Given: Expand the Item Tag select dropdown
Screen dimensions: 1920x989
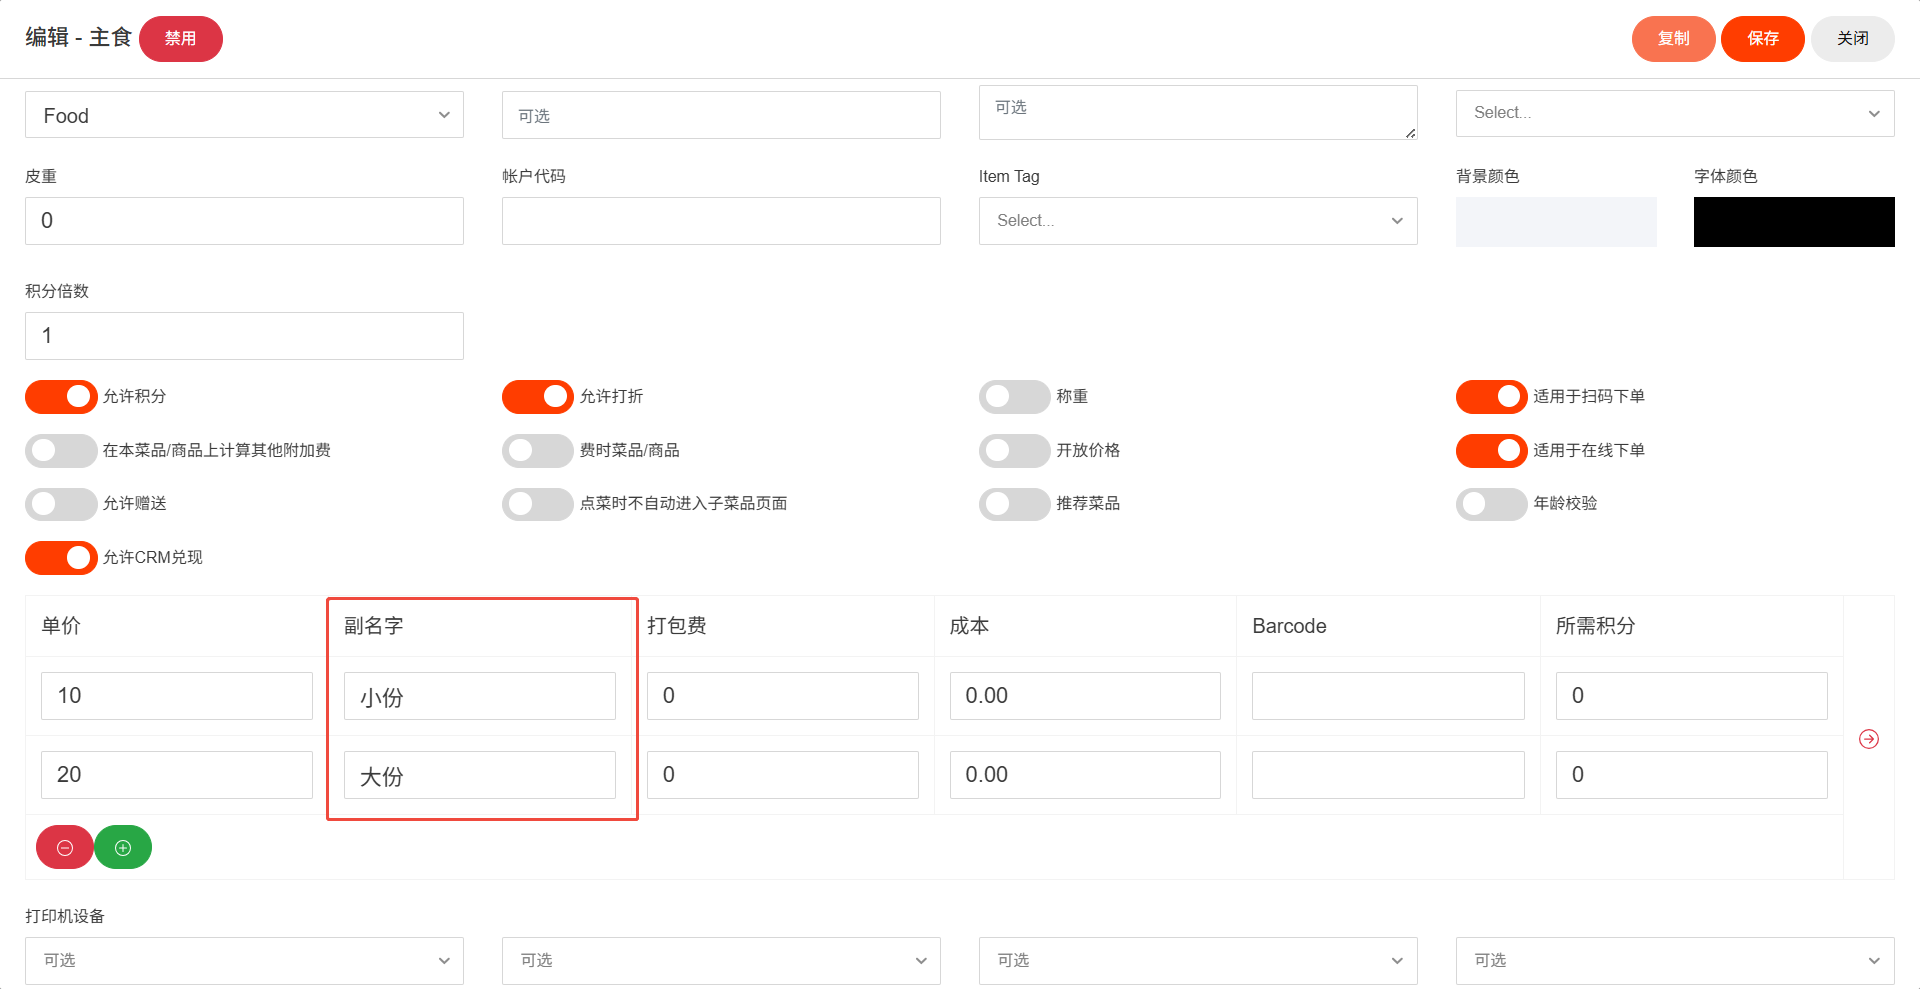Looking at the screenshot, I should pyautogui.click(x=1197, y=221).
